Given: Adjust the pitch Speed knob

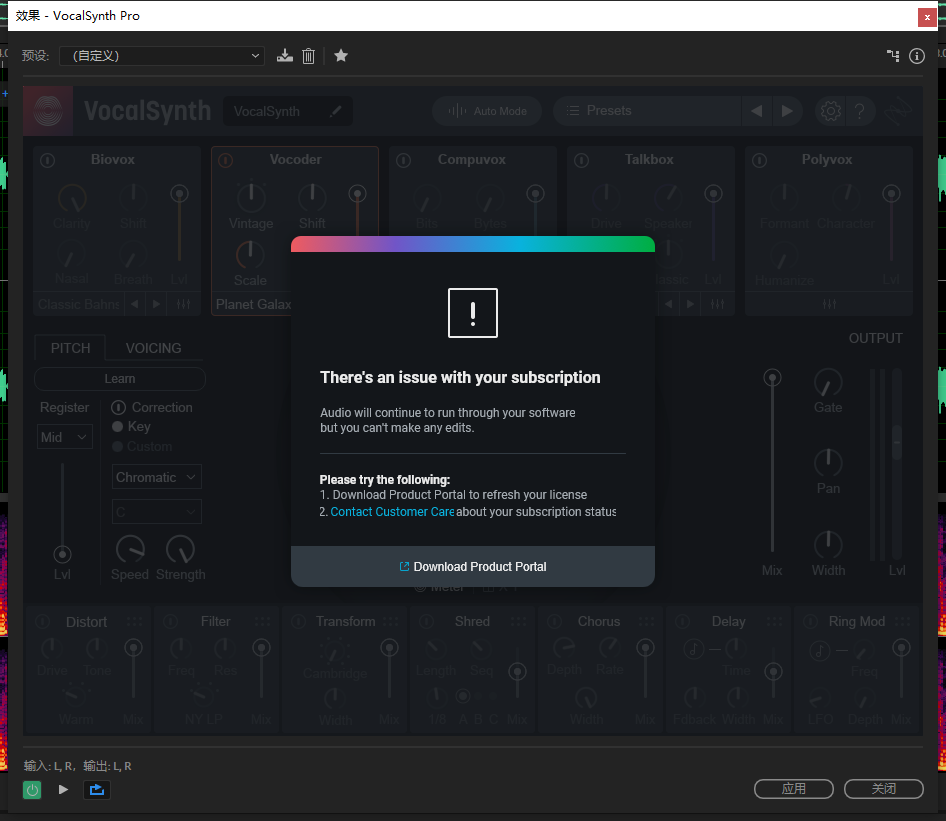Looking at the screenshot, I should pyautogui.click(x=130, y=550).
